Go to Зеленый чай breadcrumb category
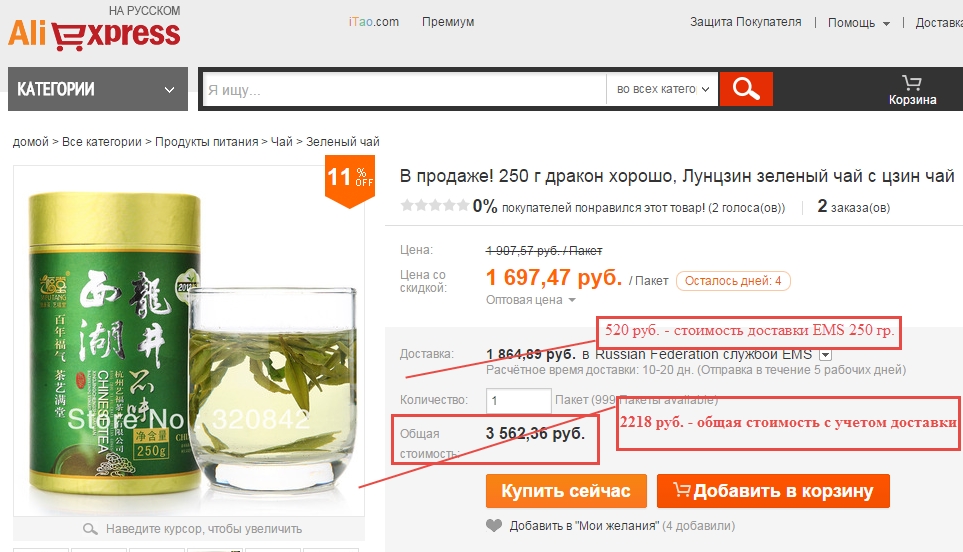This screenshot has width=963, height=552. pyautogui.click(x=343, y=142)
